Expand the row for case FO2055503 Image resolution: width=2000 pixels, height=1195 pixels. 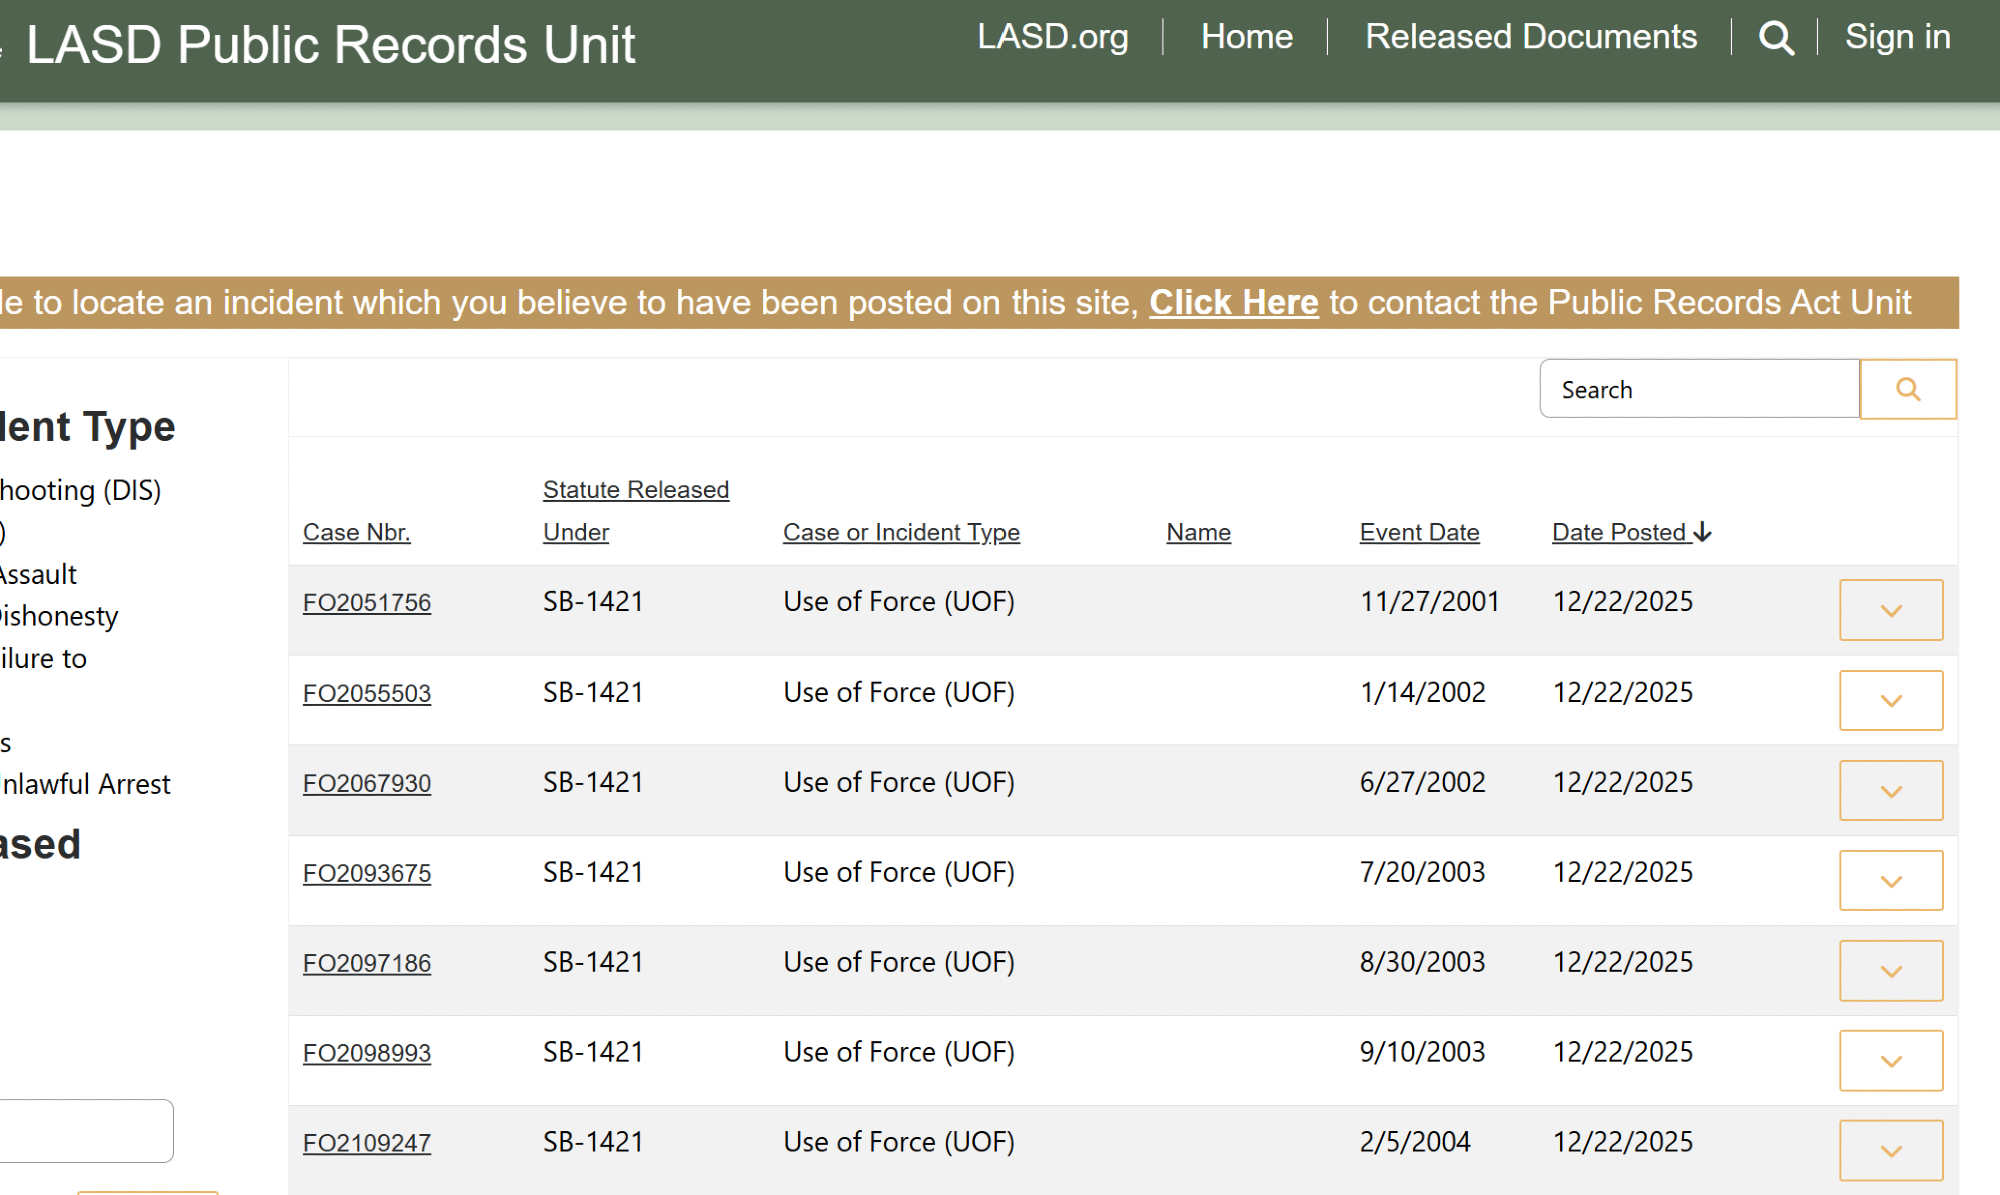(x=1890, y=700)
